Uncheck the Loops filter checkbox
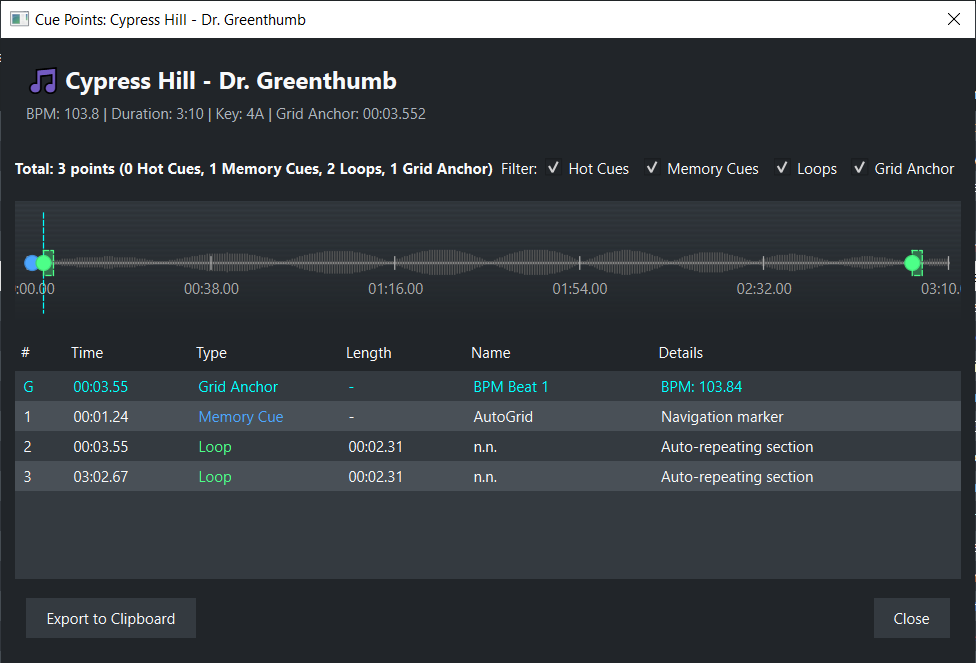Screen dimensions: 976x663 click(782, 167)
